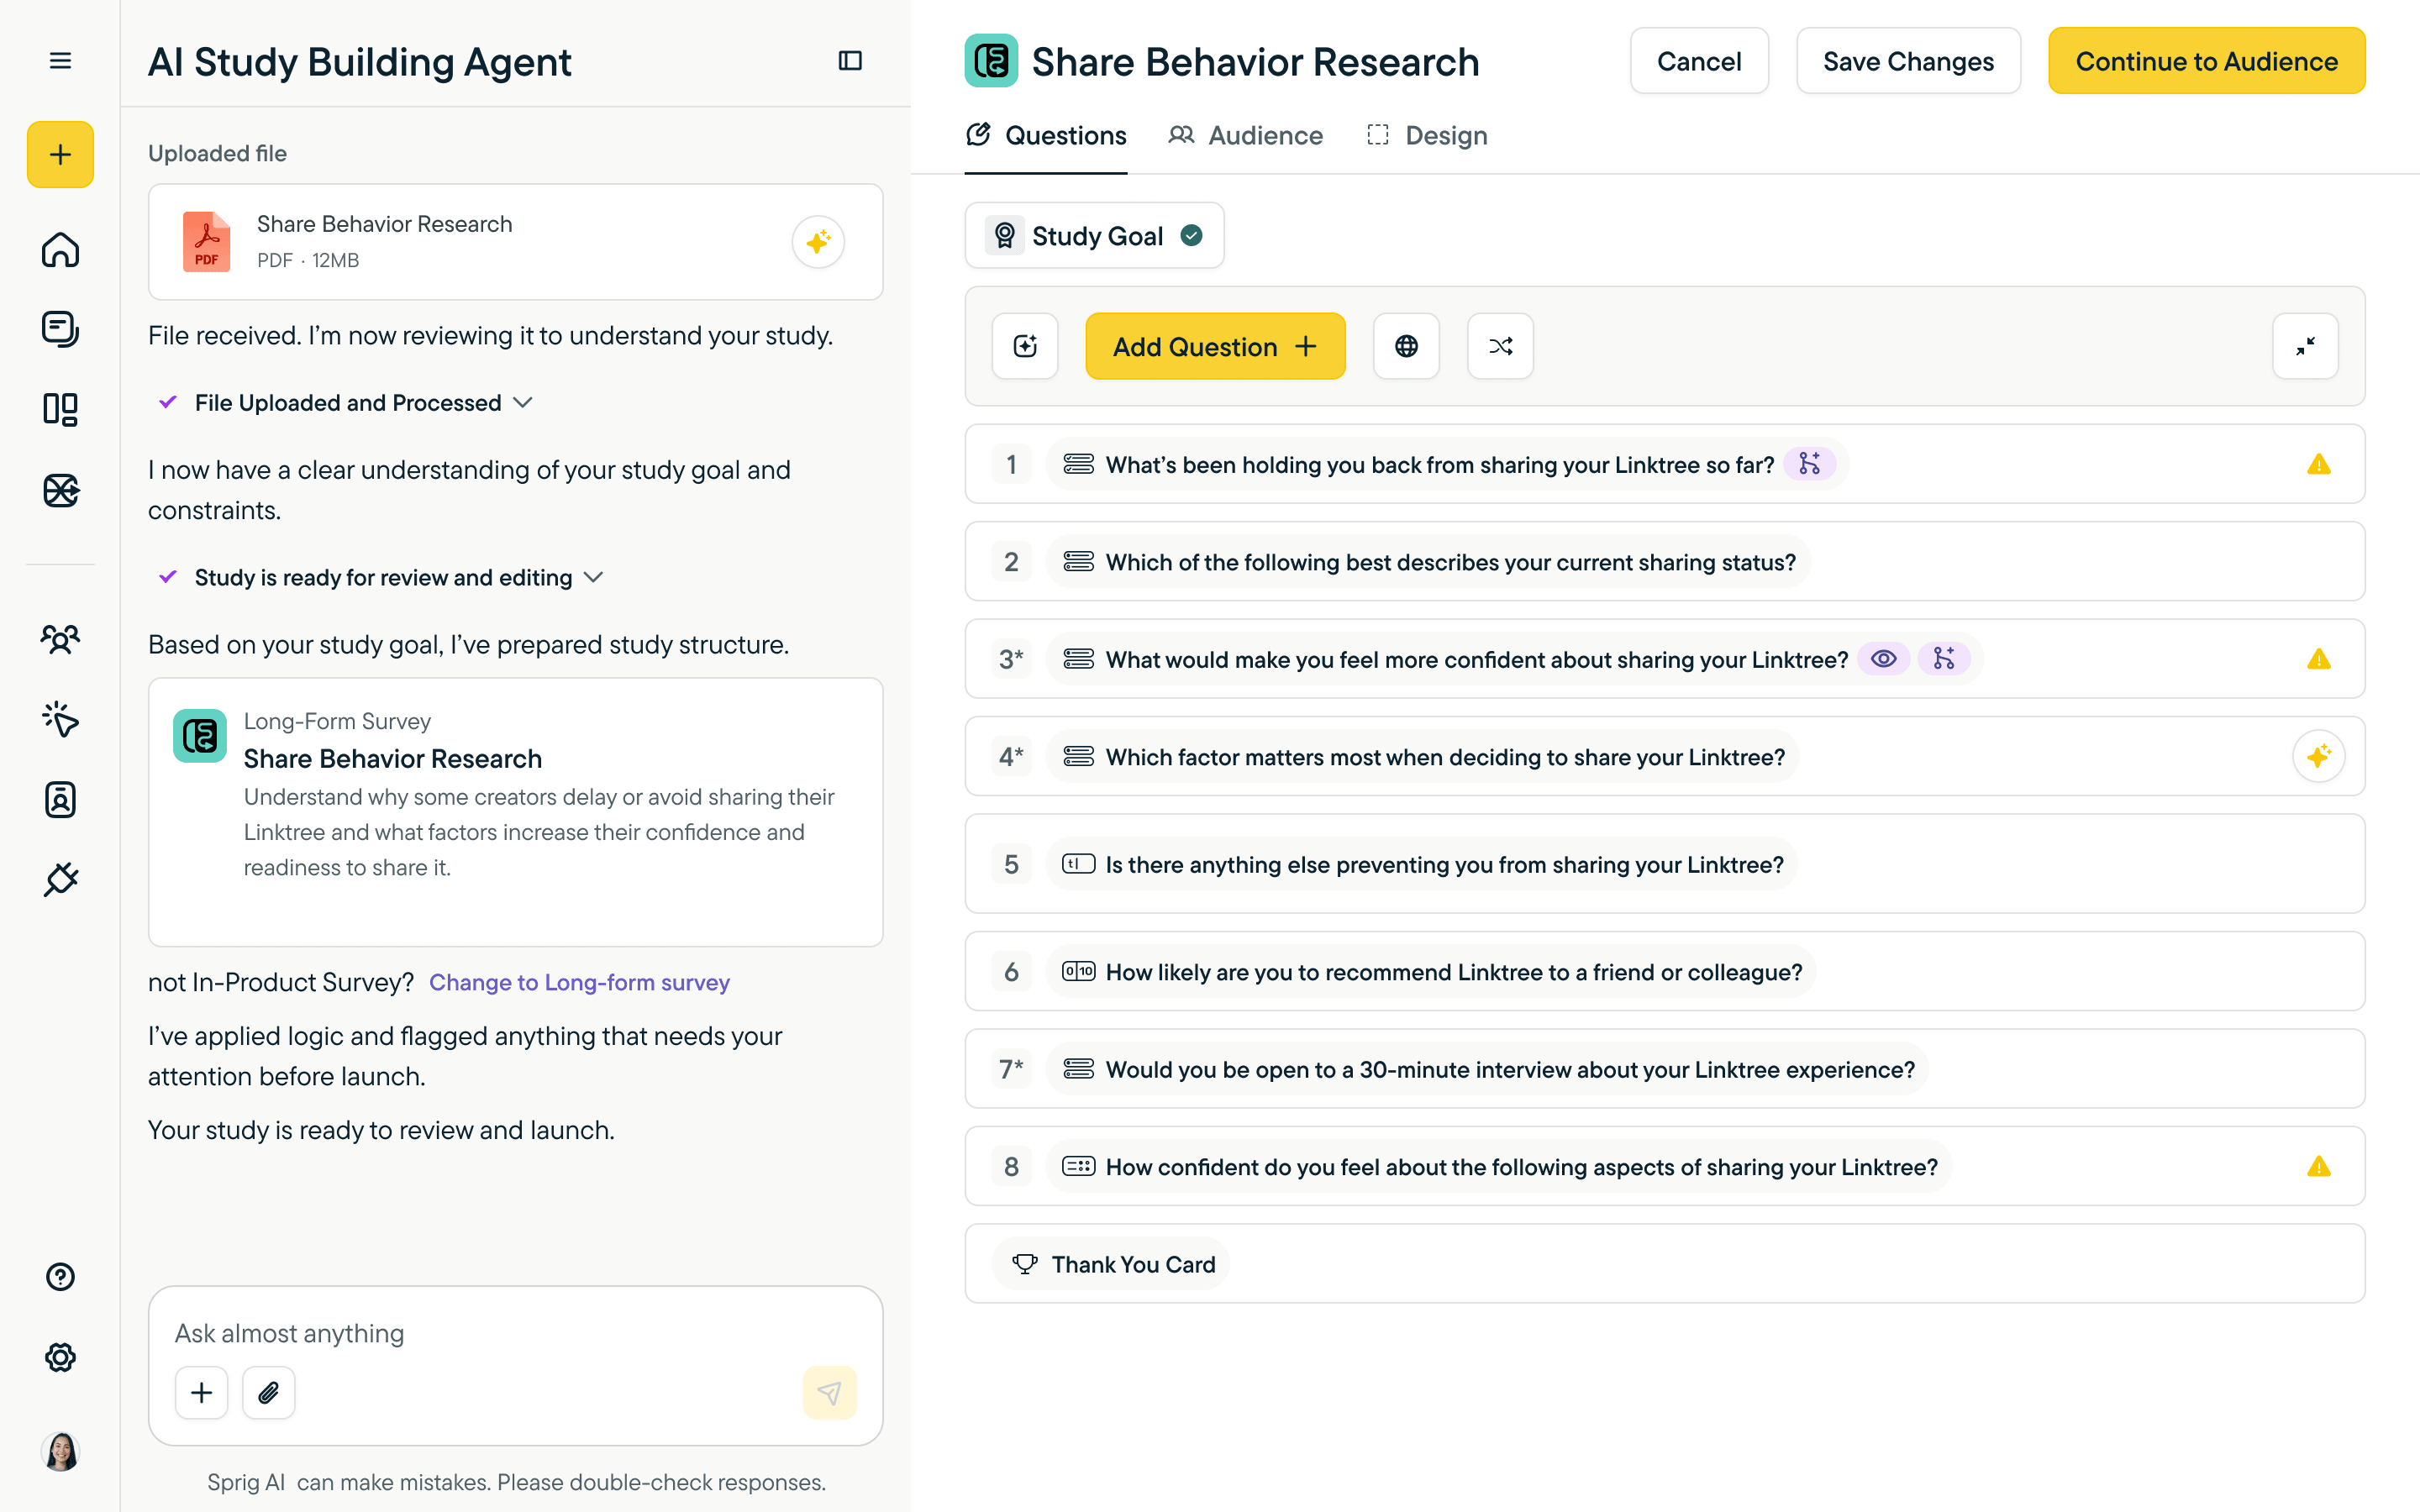Open the globe language icon
Screen dimensions: 2420x1512
pos(1406,346)
